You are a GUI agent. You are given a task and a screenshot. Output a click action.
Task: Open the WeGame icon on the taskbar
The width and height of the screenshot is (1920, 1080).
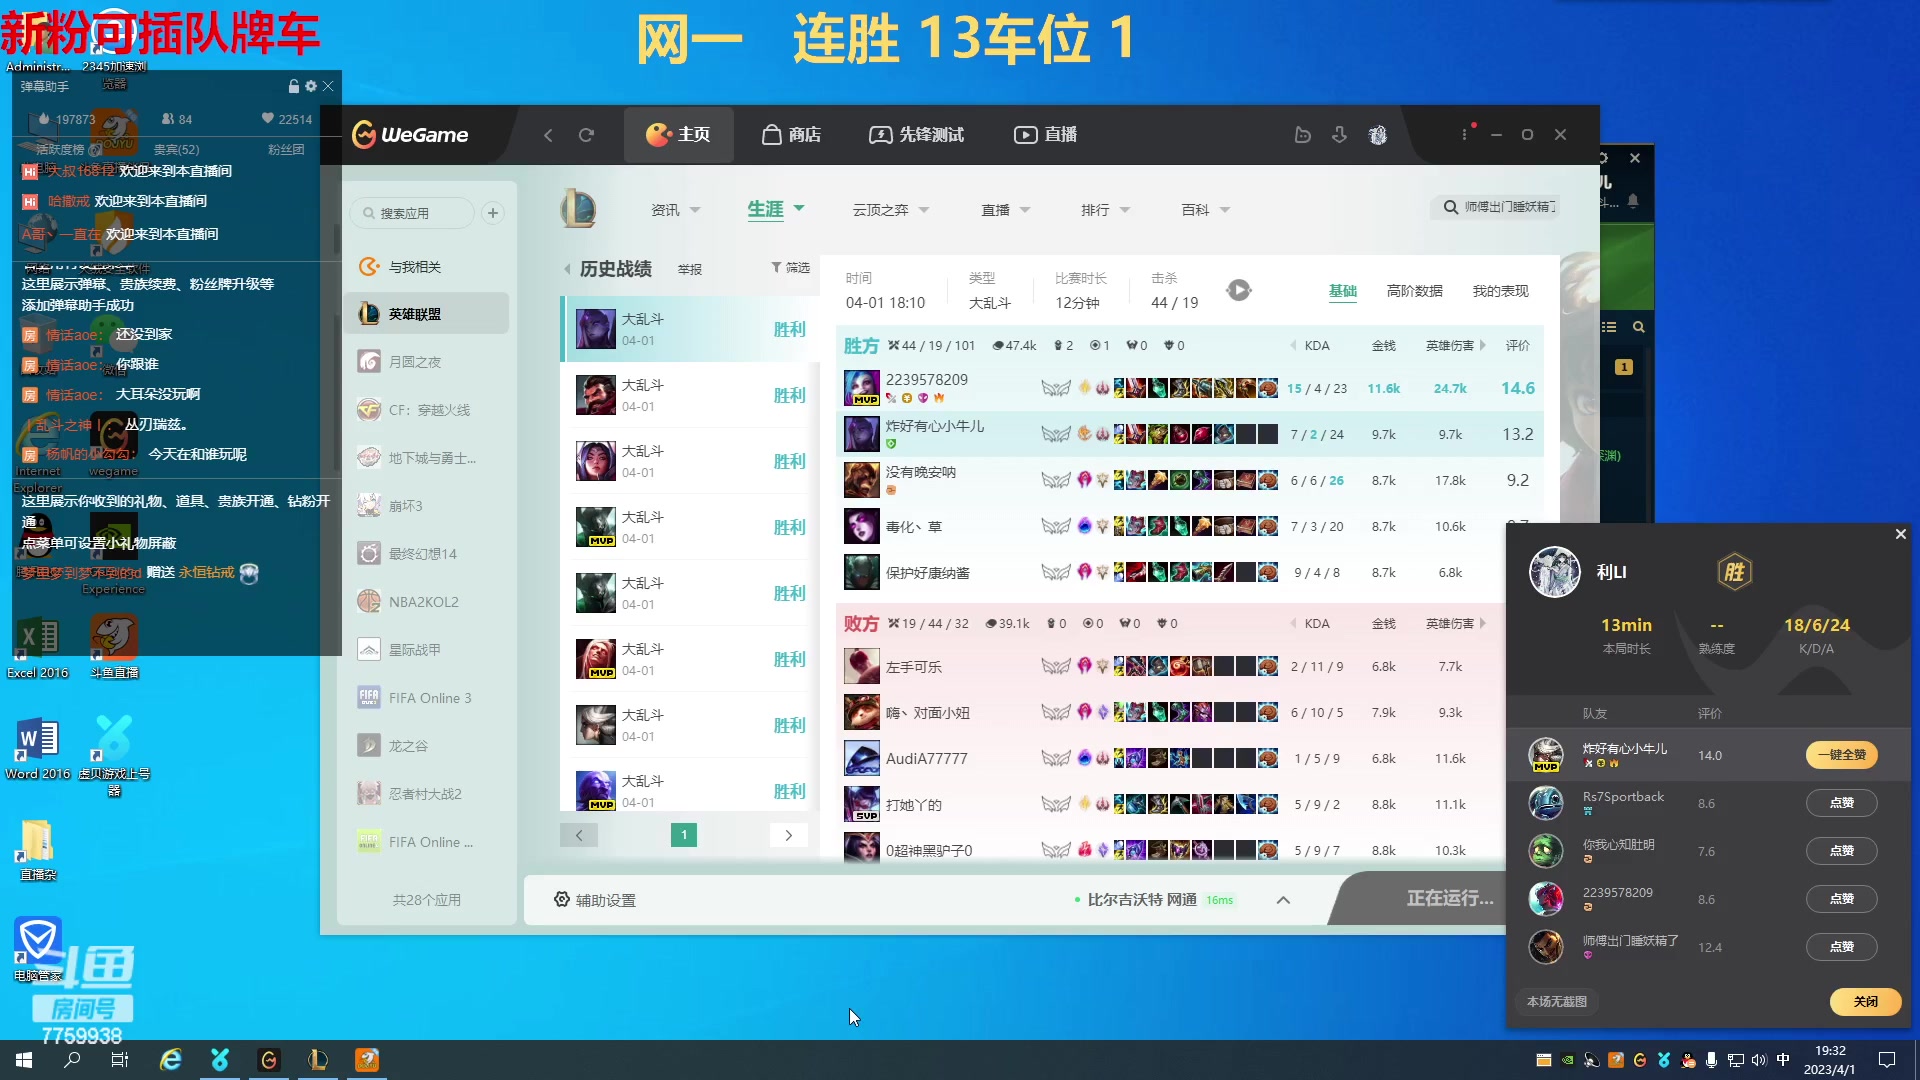pyautogui.click(x=269, y=1060)
